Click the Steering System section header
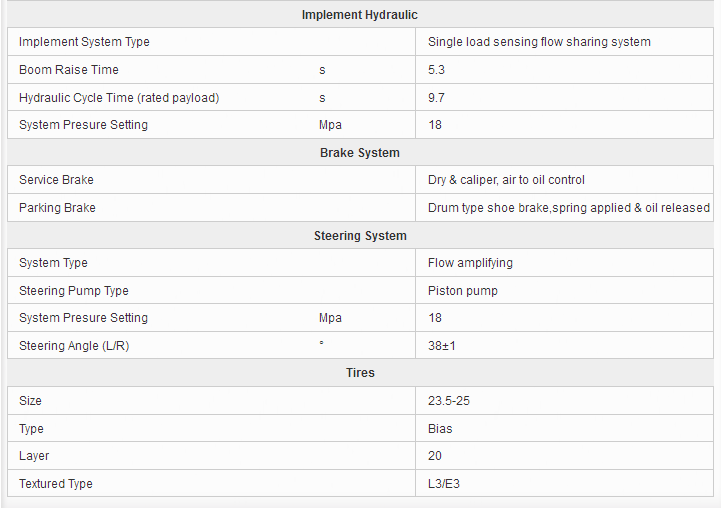 (x=360, y=236)
